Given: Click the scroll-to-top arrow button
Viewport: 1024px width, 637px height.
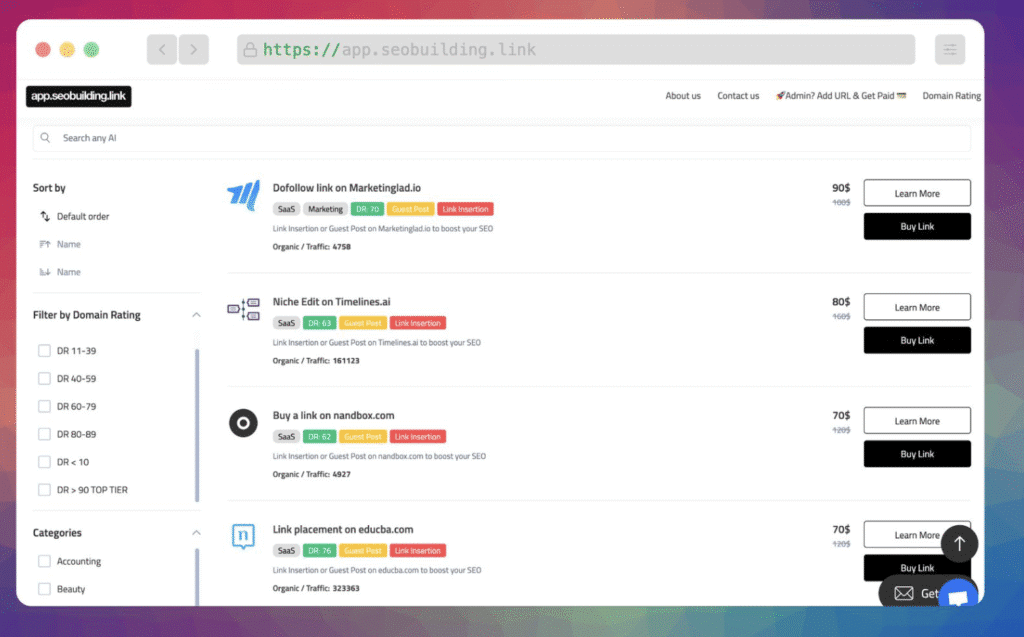Looking at the screenshot, I should click(x=959, y=543).
